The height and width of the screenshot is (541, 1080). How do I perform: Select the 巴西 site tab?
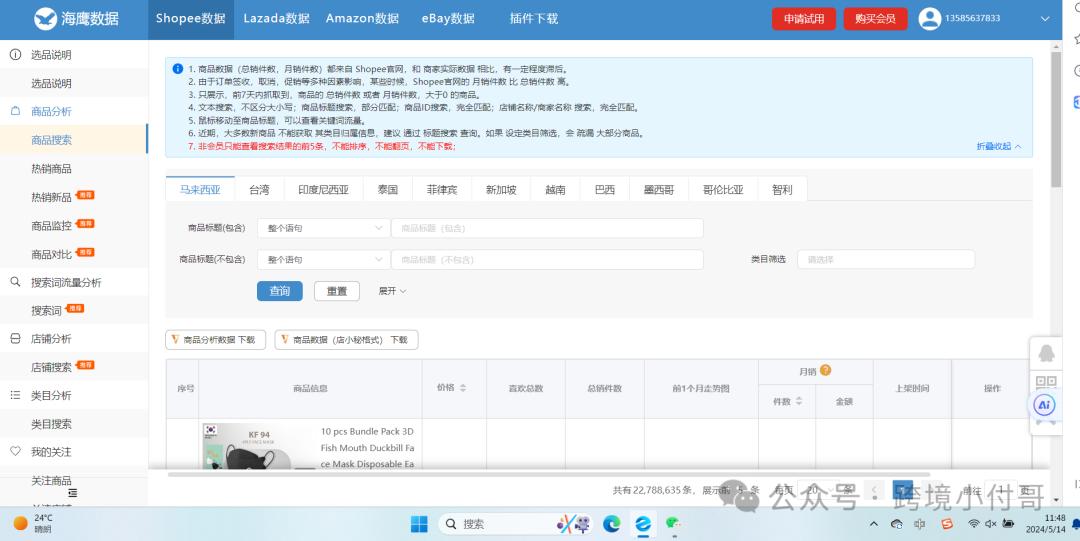[x=605, y=190]
